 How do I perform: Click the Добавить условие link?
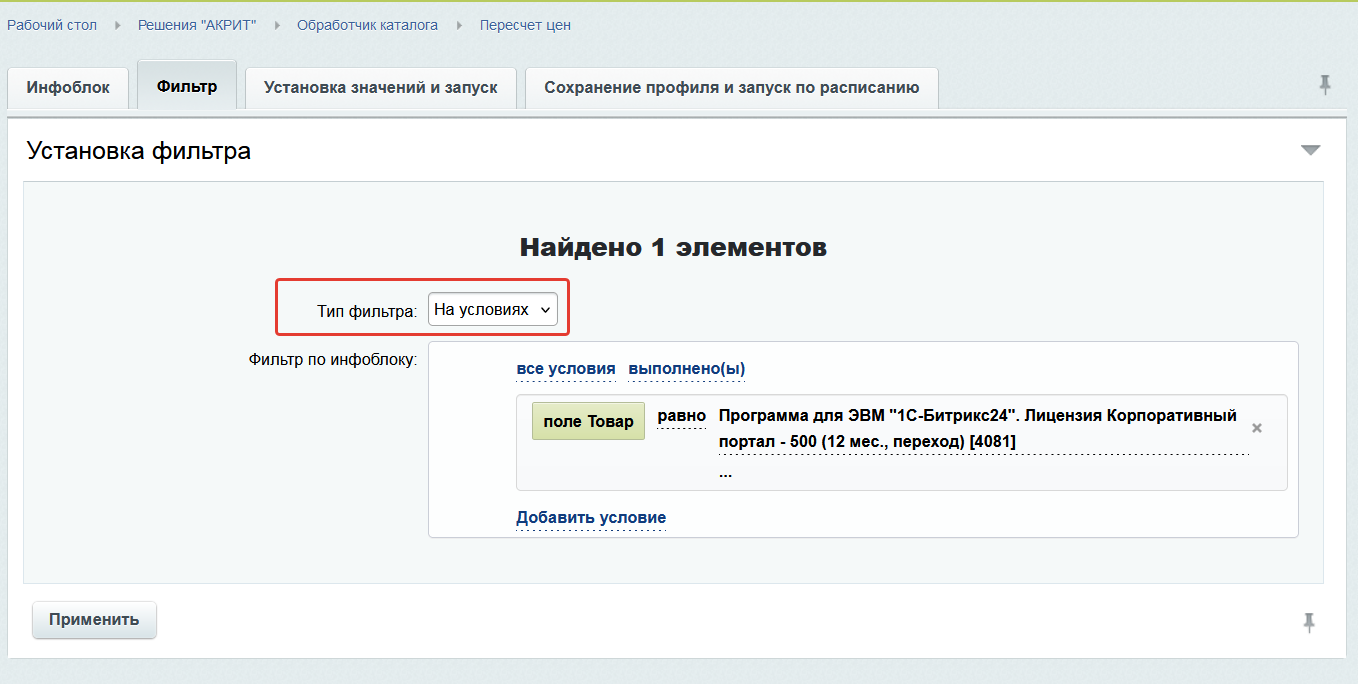pyautogui.click(x=590, y=518)
